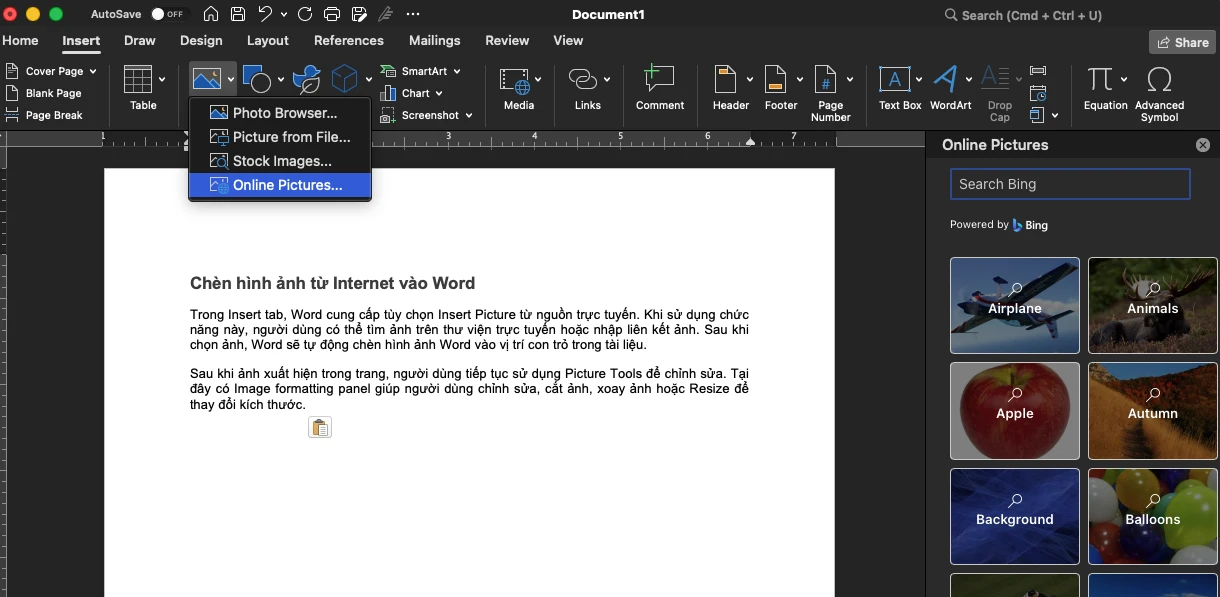Select the Apple picture category thumbnail
The width and height of the screenshot is (1220, 597).
tap(1014, 411)
